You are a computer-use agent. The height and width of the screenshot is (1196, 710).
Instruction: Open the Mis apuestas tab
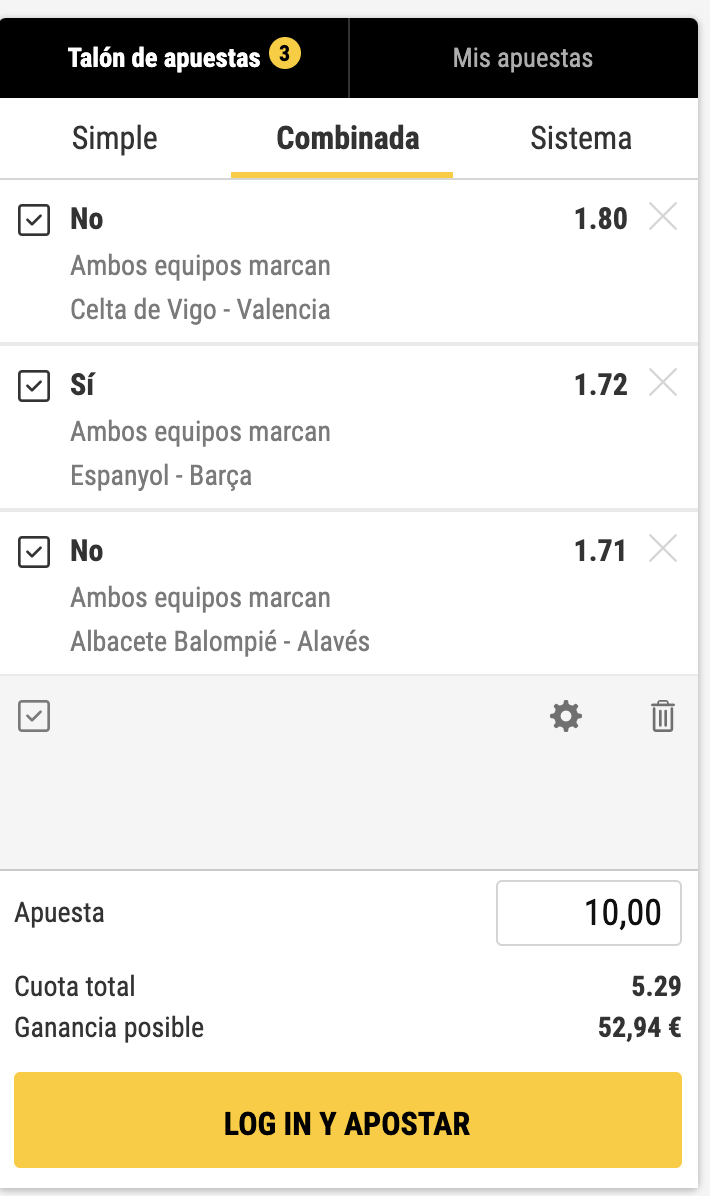[522, 57]
